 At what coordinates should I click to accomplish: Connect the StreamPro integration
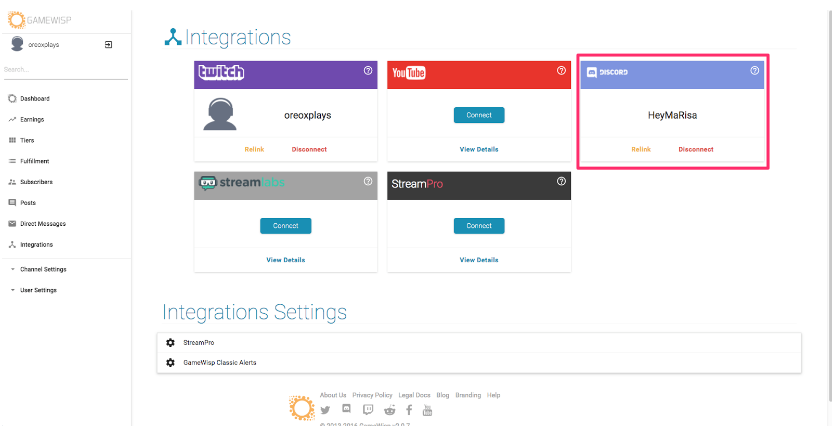coord(479,226)
